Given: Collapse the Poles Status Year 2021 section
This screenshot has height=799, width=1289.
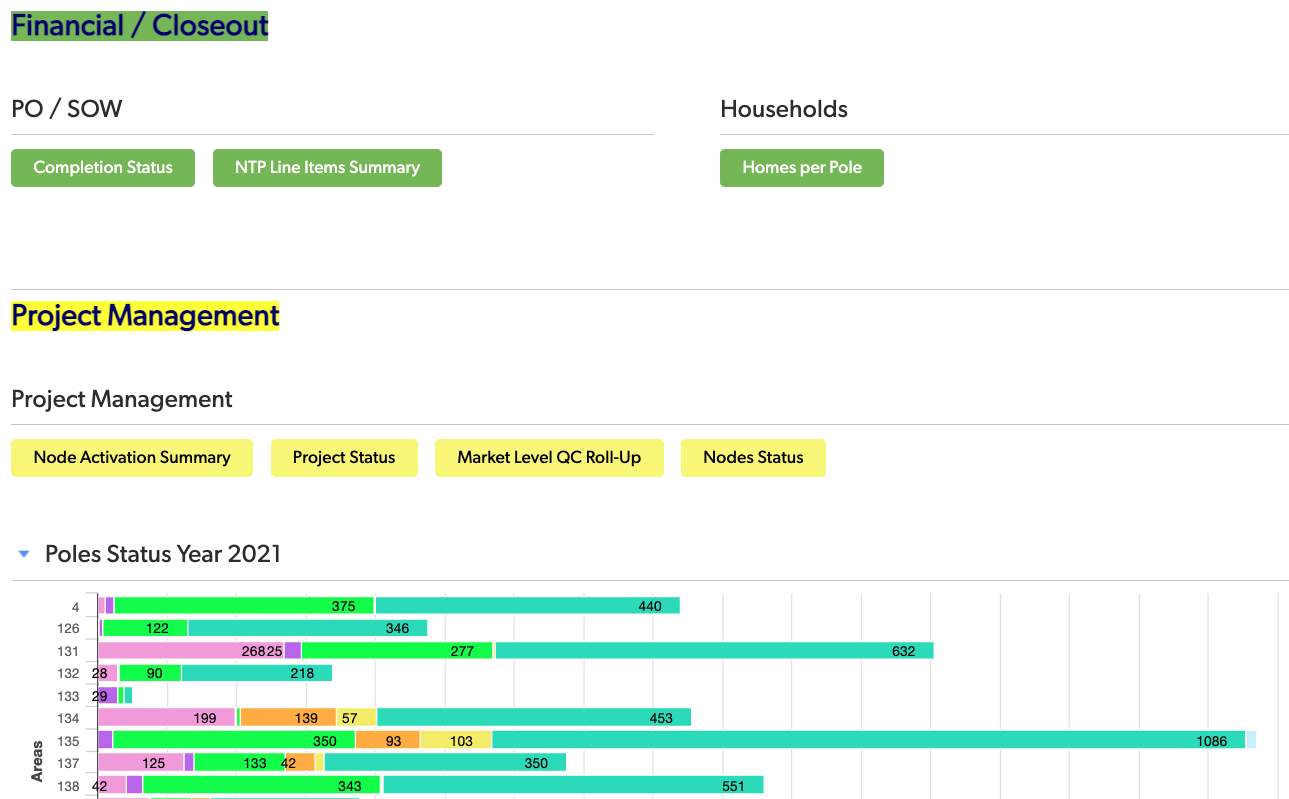Looking at the screenshot, I should [24, 554].
